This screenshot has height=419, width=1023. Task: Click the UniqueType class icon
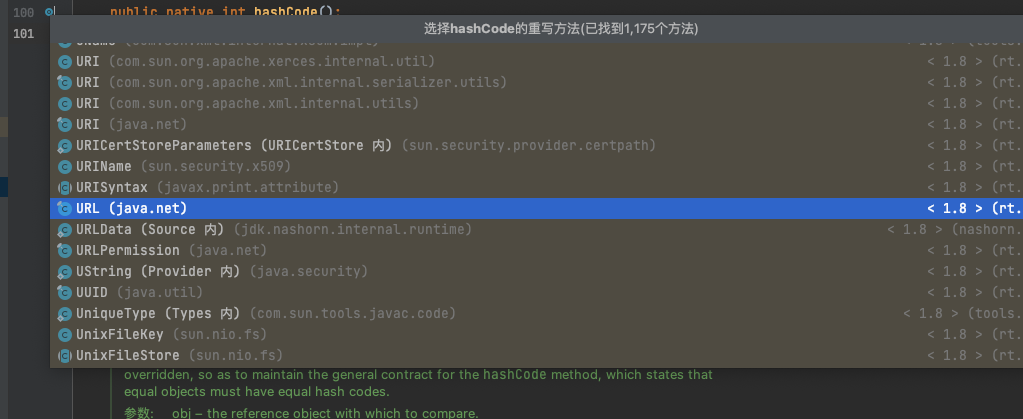(64, 313)
